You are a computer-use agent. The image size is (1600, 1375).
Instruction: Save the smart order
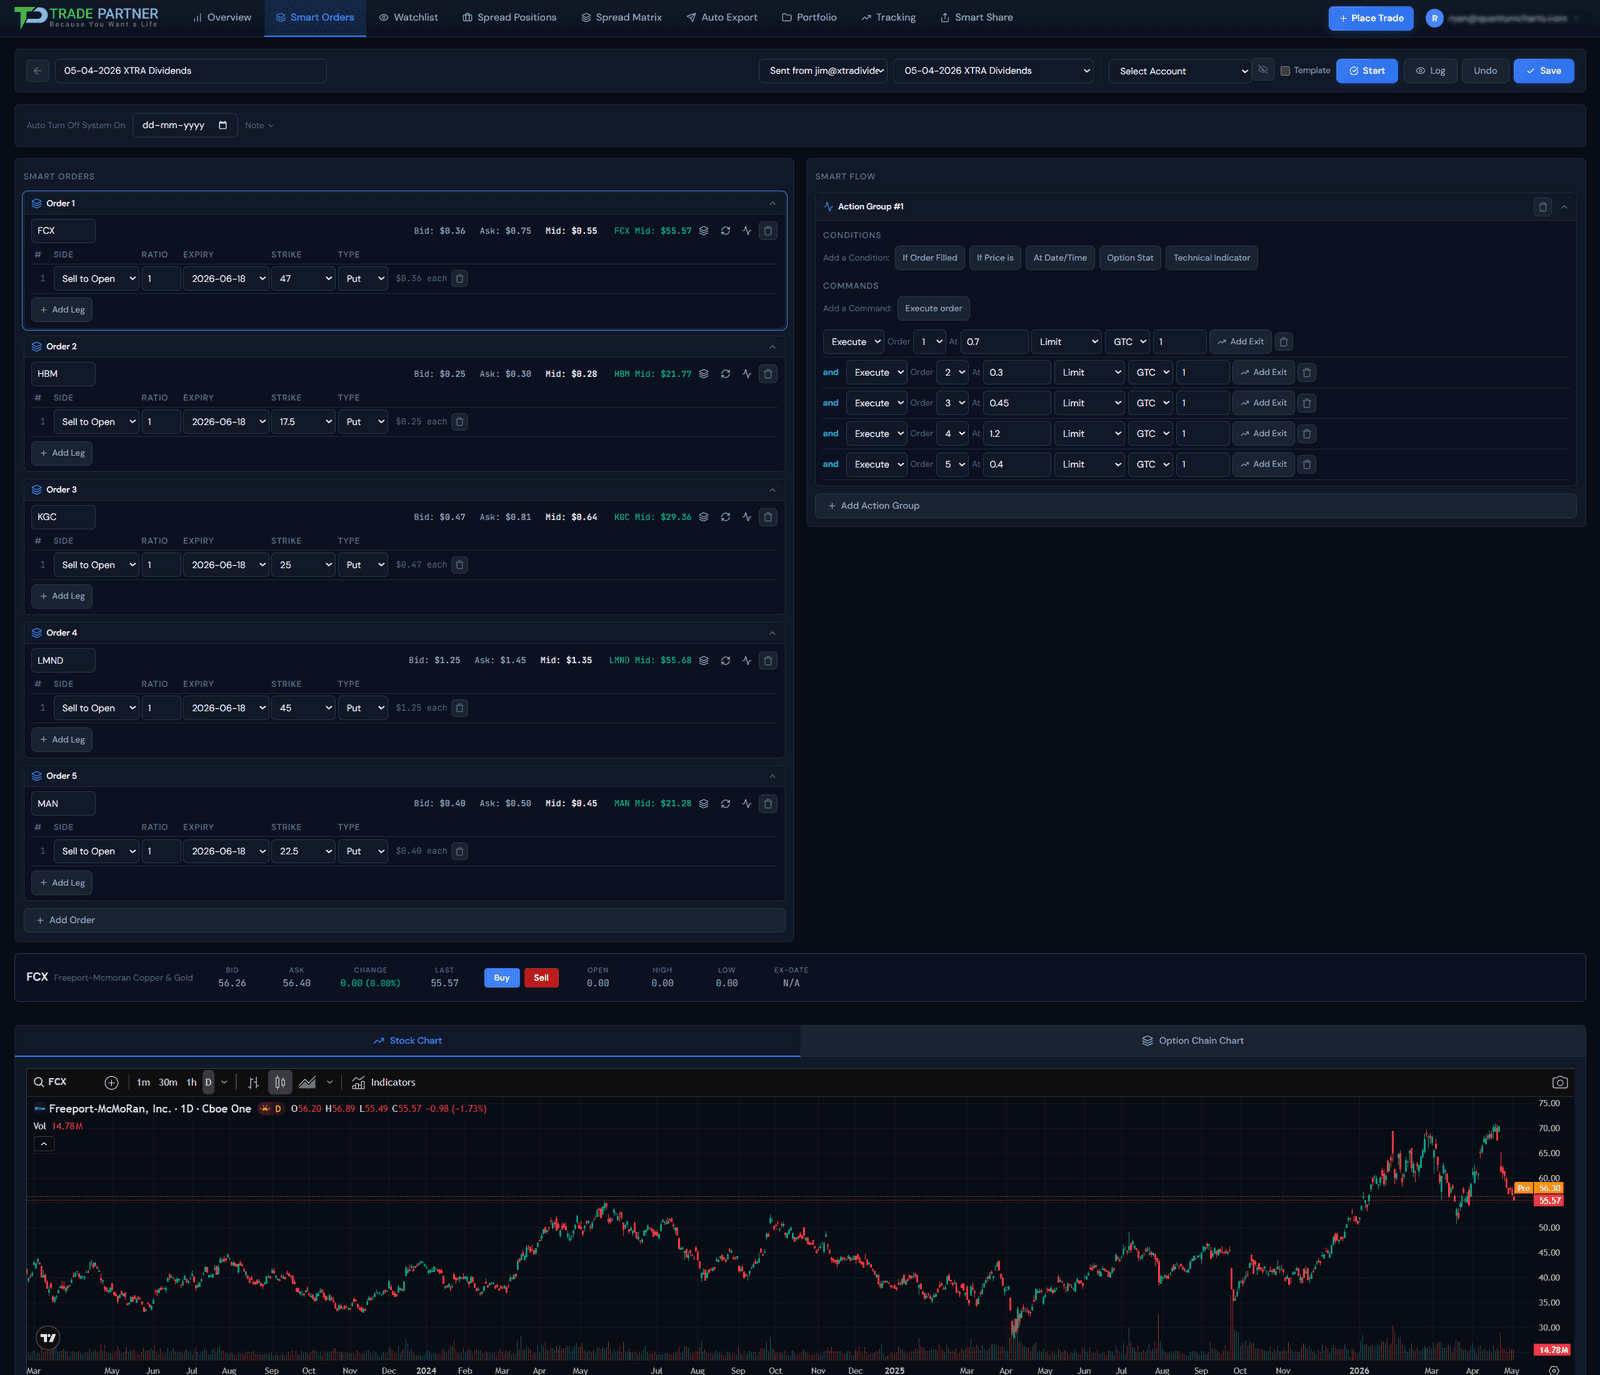[x=1543, y=71]
